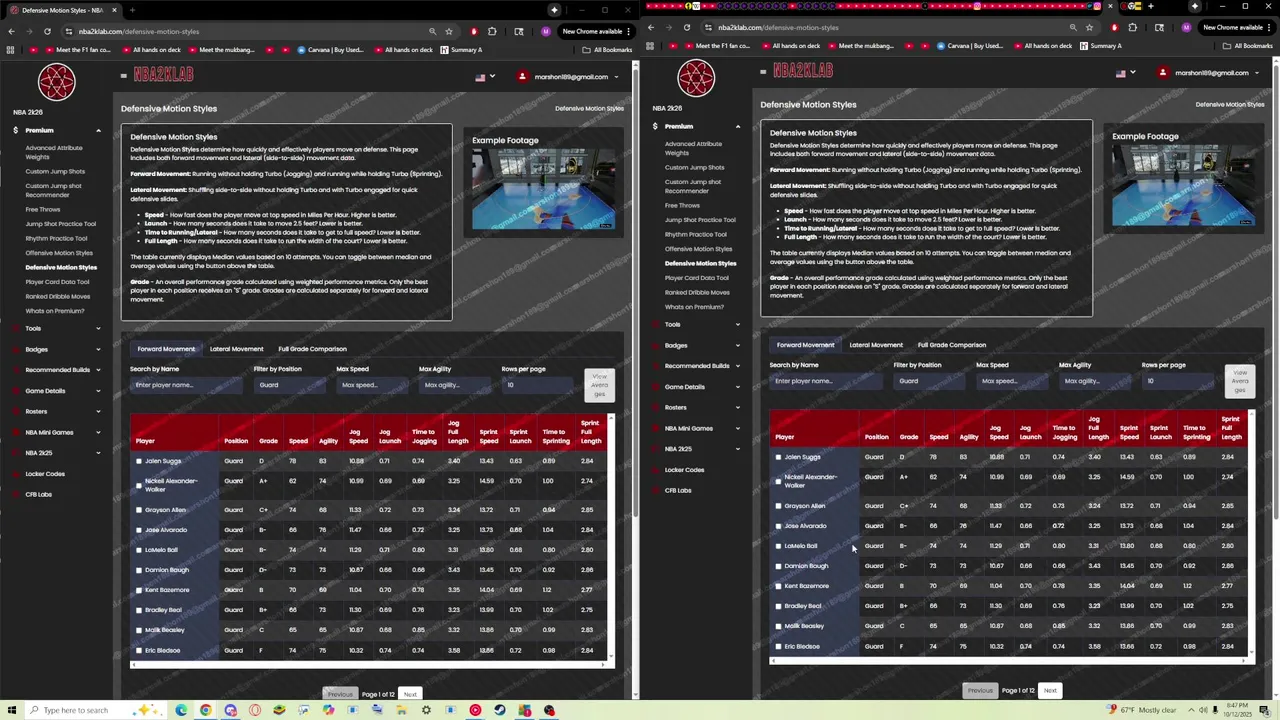Open Ranked Dribble Moves in the right sidebar

[697, 292]
